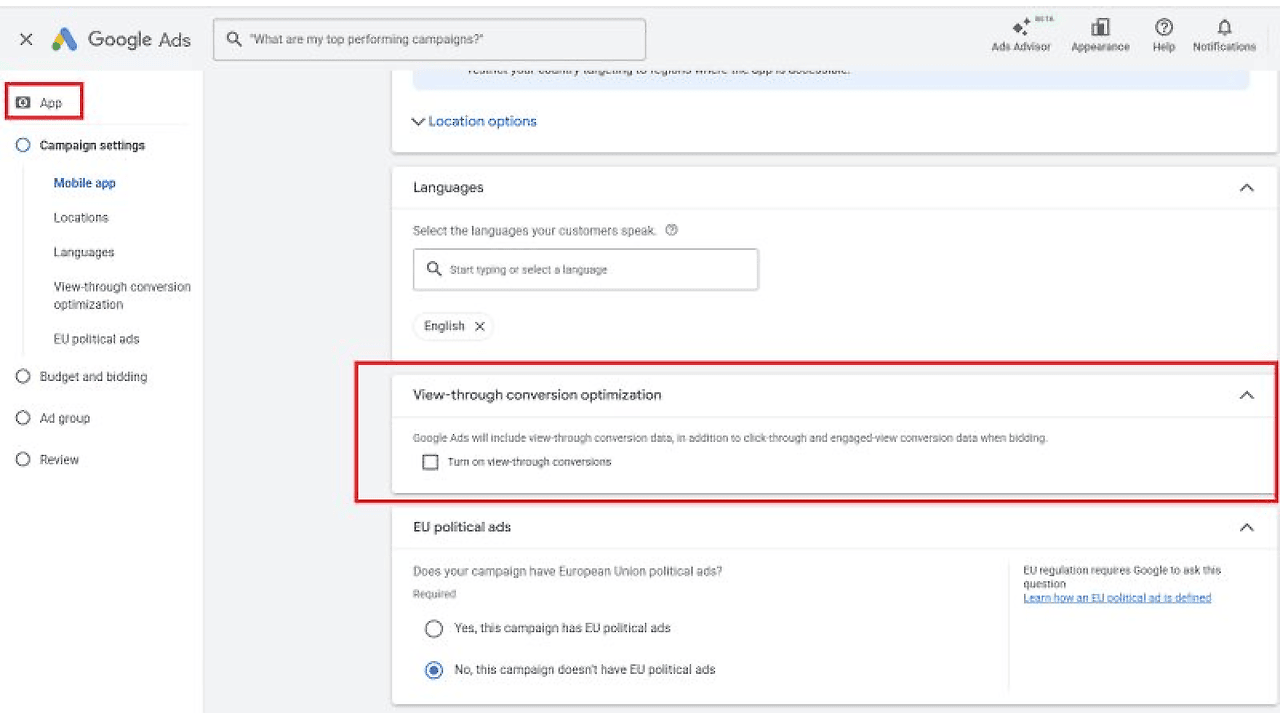The height and width of the screenshot is (720, 1280).
Task: Open Ads Advisor beta icon
Action: click(x=1020, y=29)
